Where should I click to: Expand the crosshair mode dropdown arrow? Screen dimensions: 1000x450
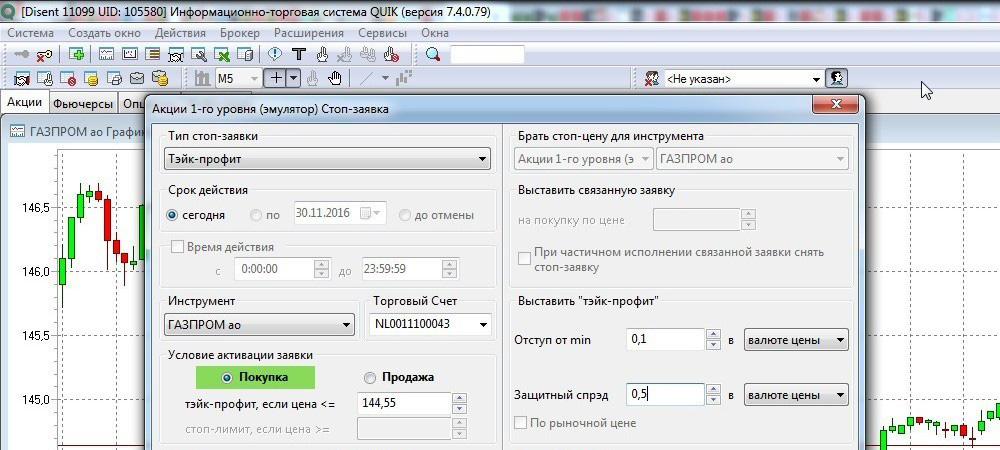pyautogui.click(x=293, y=78)
